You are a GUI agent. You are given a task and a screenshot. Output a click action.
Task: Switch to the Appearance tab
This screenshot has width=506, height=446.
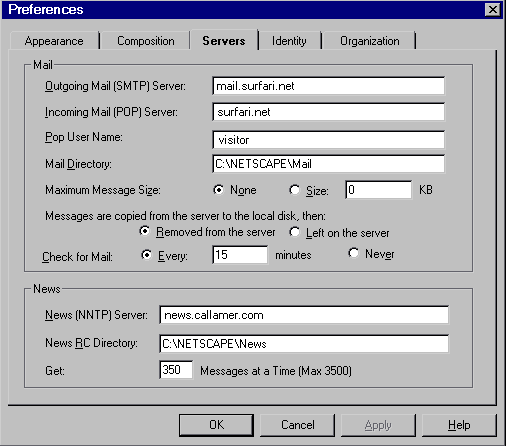click(54, 41)
